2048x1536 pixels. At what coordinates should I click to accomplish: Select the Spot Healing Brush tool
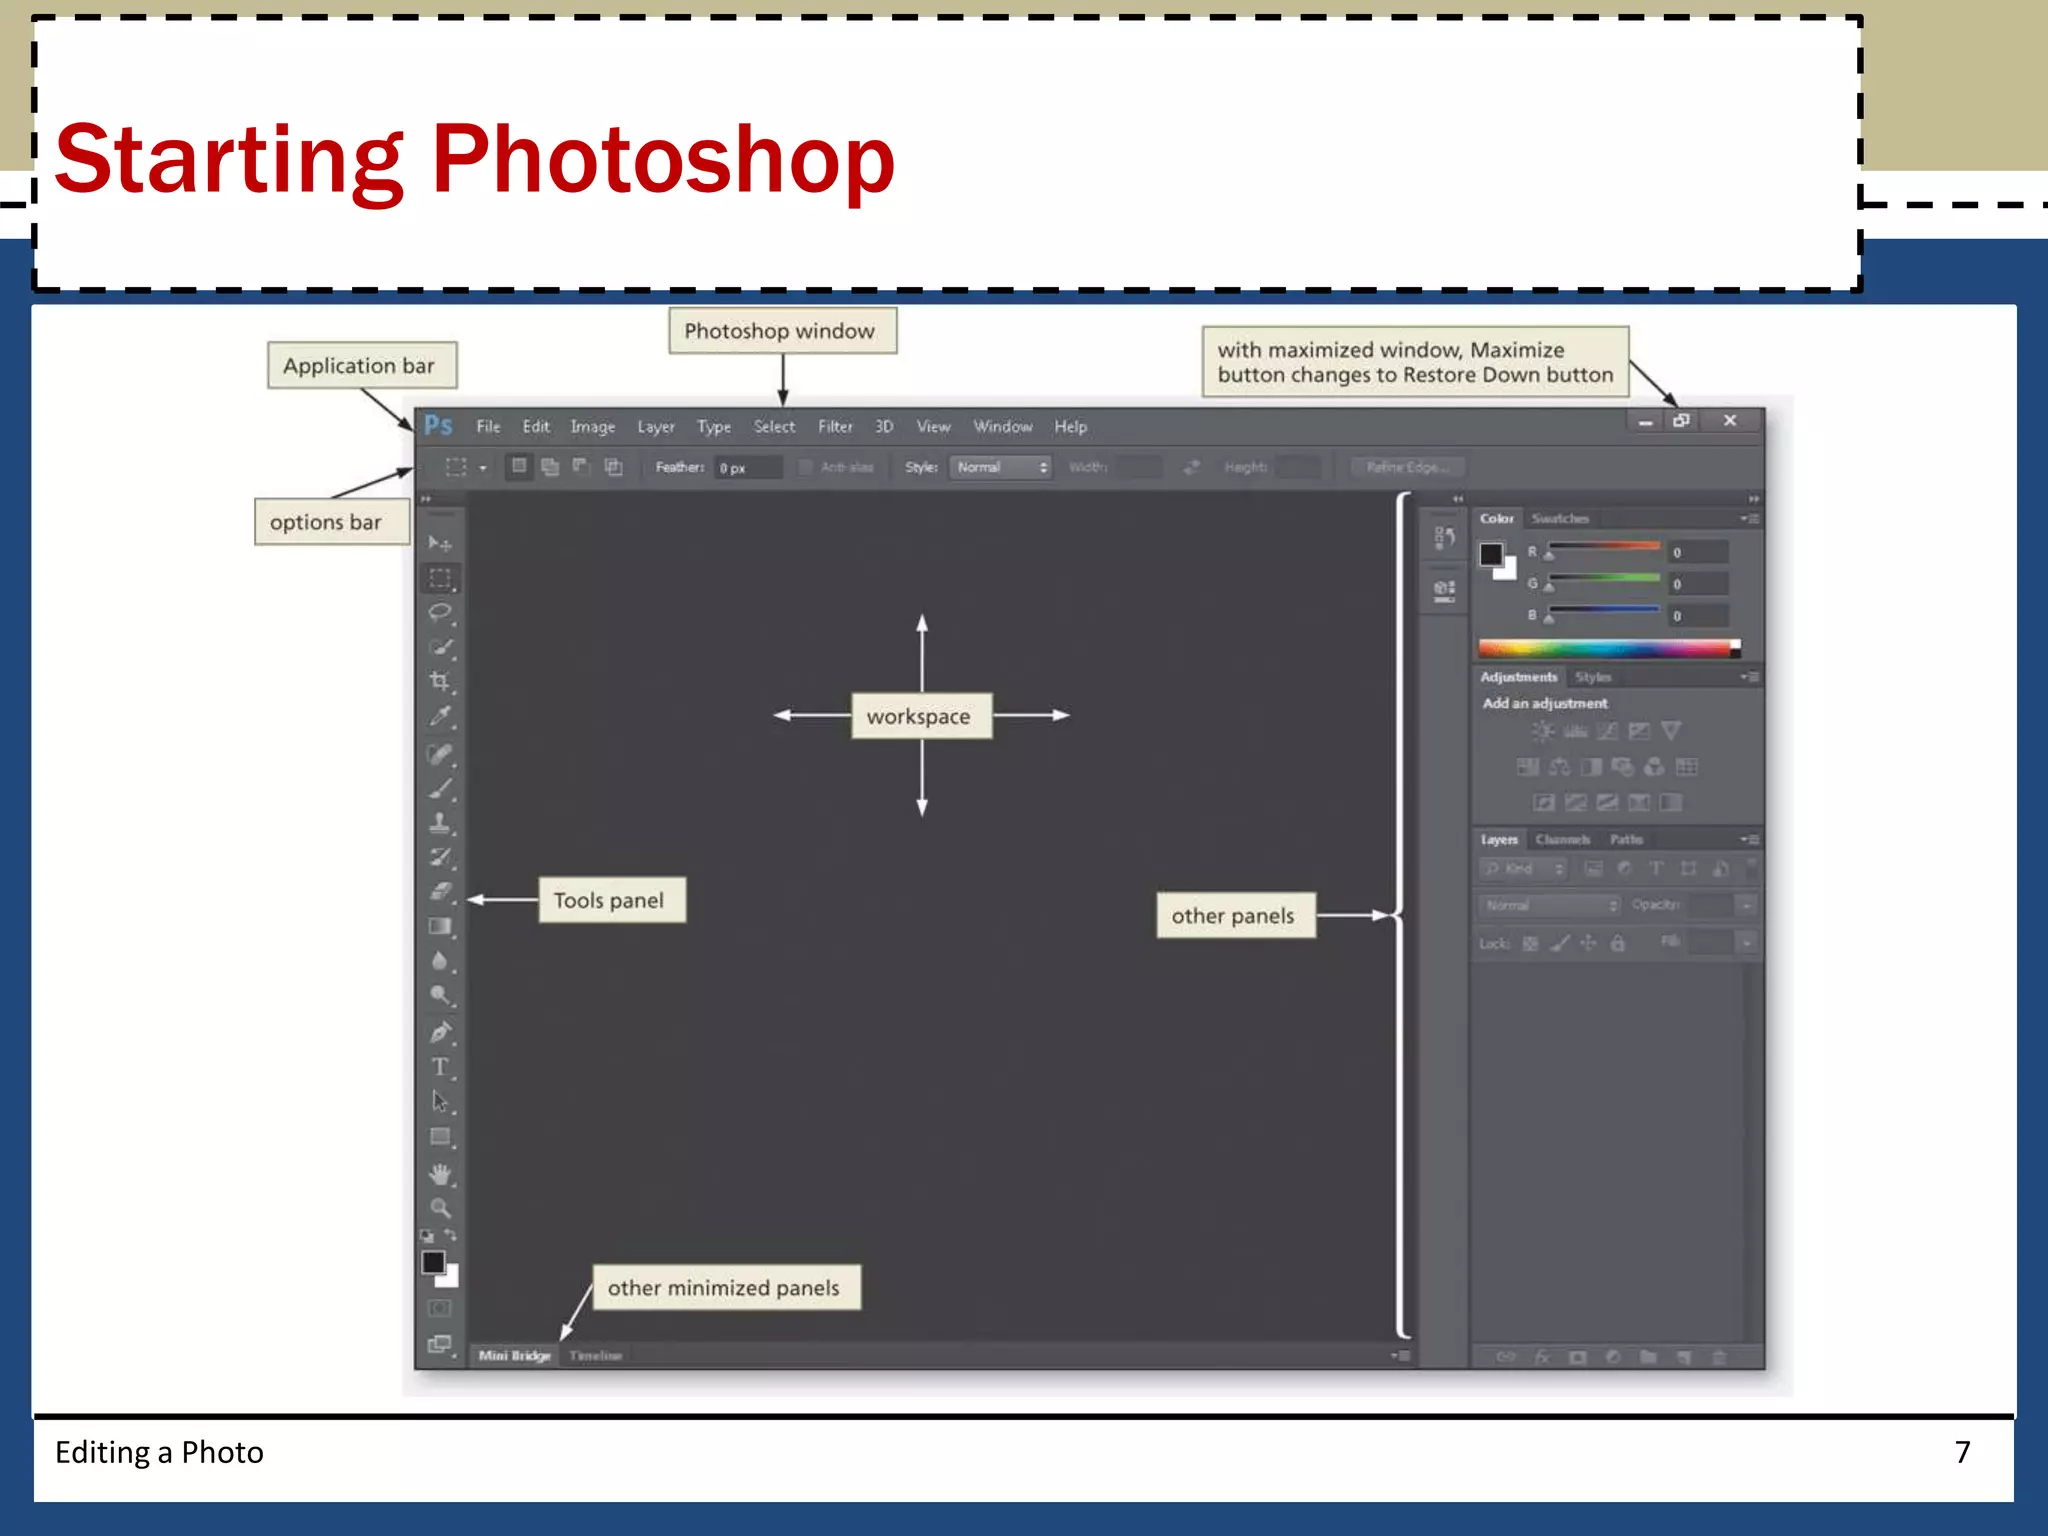click(x=440, y=754)
